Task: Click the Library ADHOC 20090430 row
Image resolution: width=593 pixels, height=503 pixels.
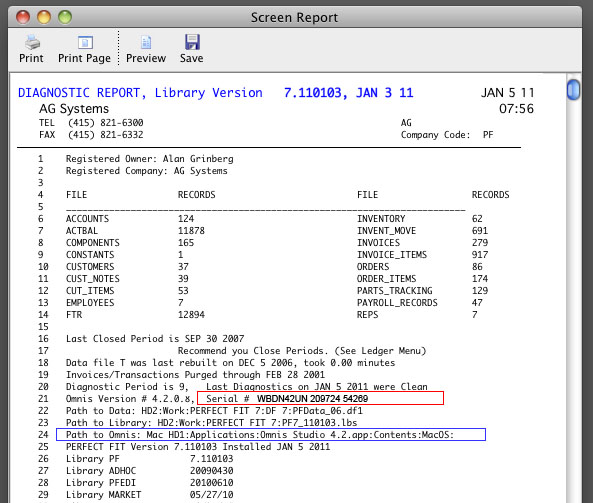Action: 149,471
